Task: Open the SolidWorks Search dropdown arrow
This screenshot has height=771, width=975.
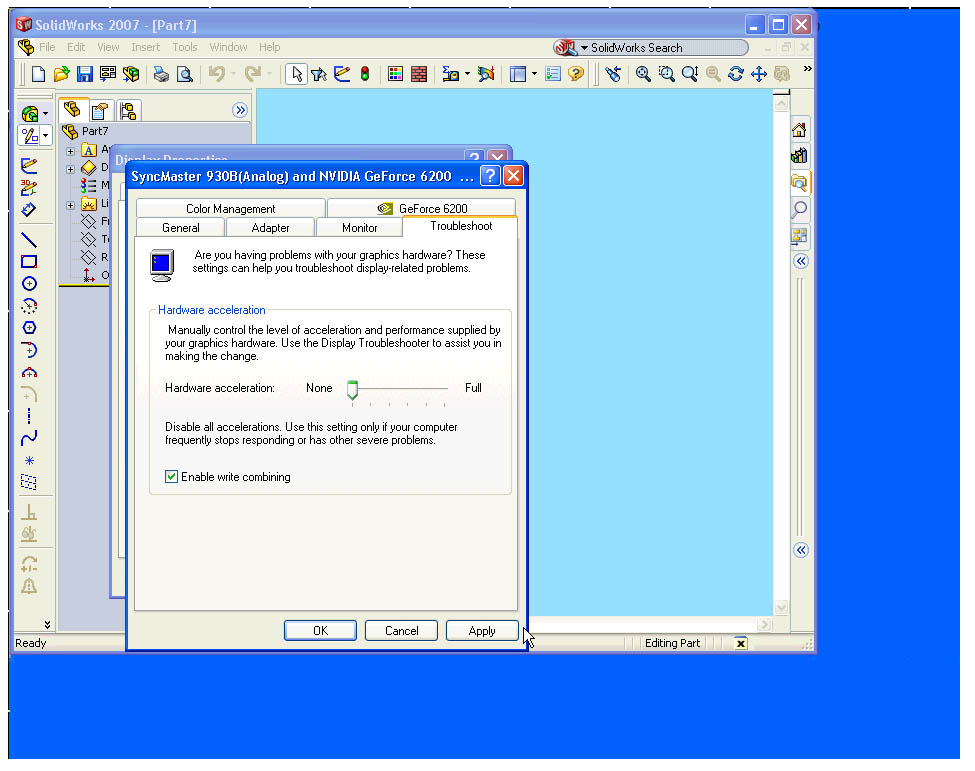Action: click(584, 48)
